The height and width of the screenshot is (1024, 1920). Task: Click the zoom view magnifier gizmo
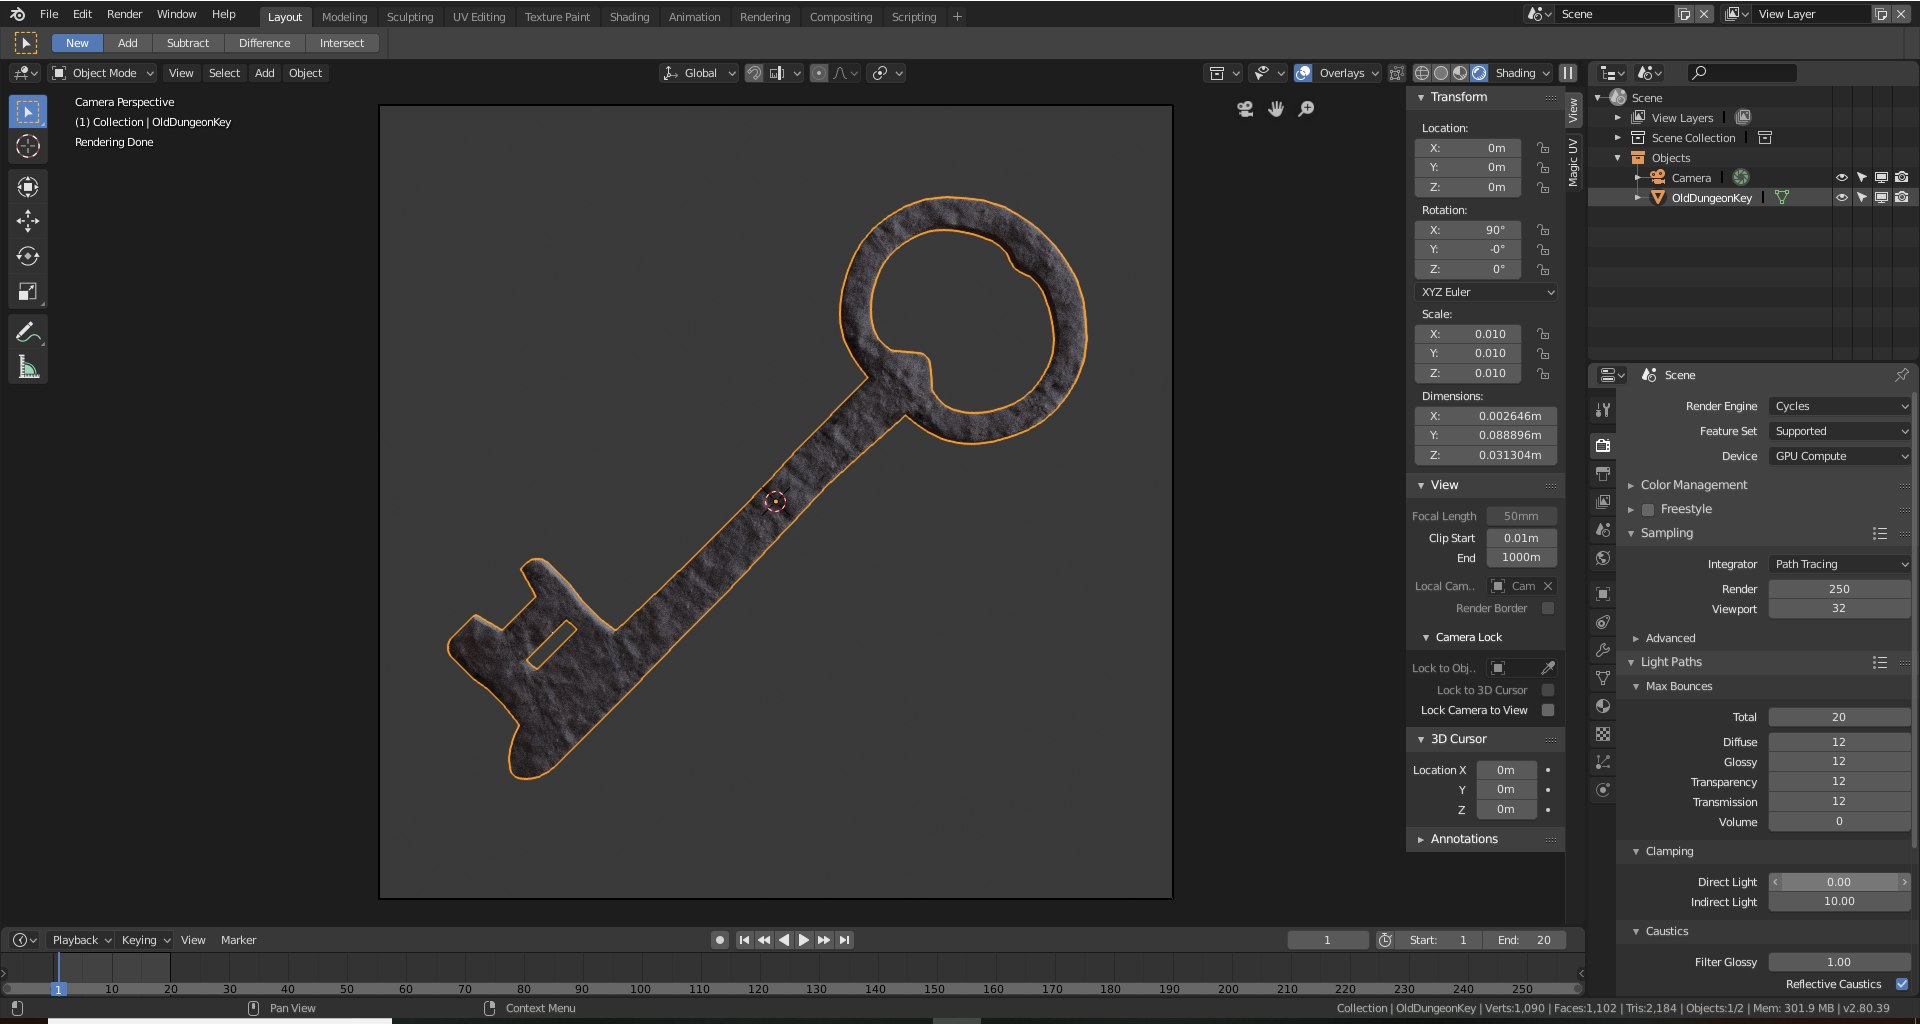1306,109
